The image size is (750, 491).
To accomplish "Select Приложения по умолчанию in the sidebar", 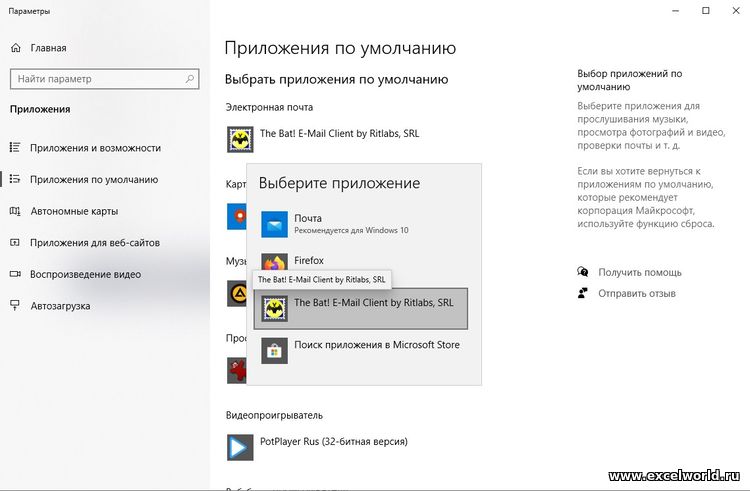I will tap(94, 179).
